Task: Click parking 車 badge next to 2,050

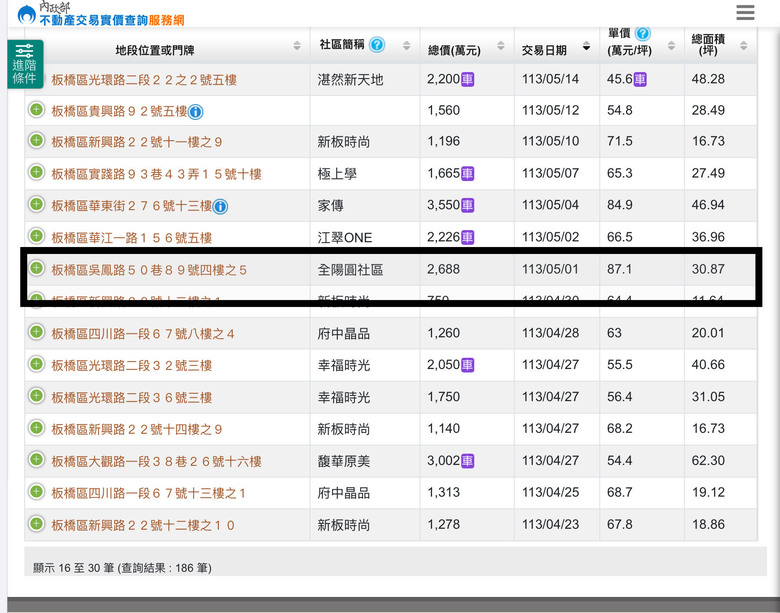Action: 467,365
